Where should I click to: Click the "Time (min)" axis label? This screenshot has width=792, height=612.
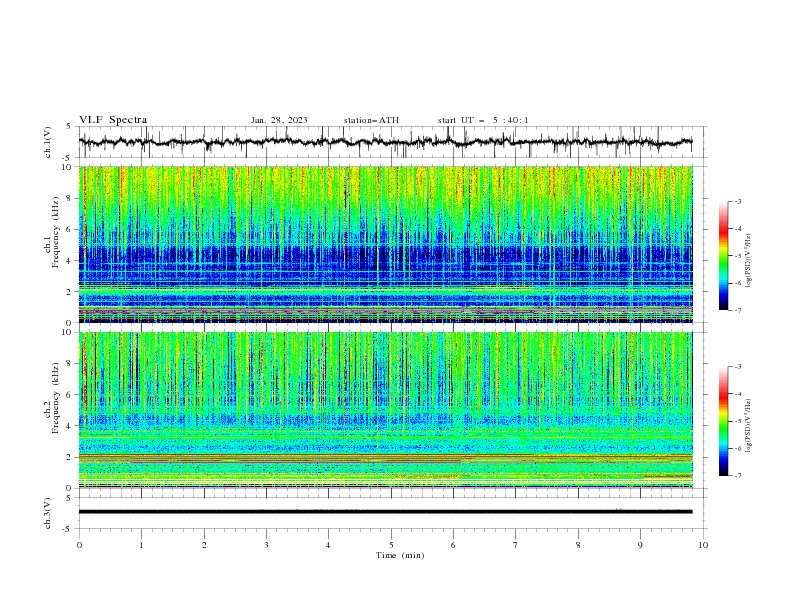click(x=400, y=555)
